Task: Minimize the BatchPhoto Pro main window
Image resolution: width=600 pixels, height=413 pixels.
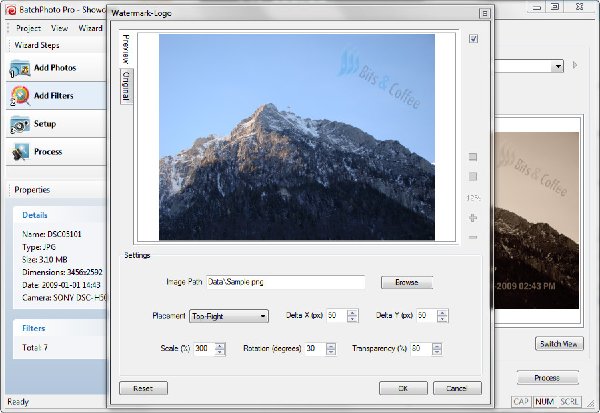Action: [536, 7]
